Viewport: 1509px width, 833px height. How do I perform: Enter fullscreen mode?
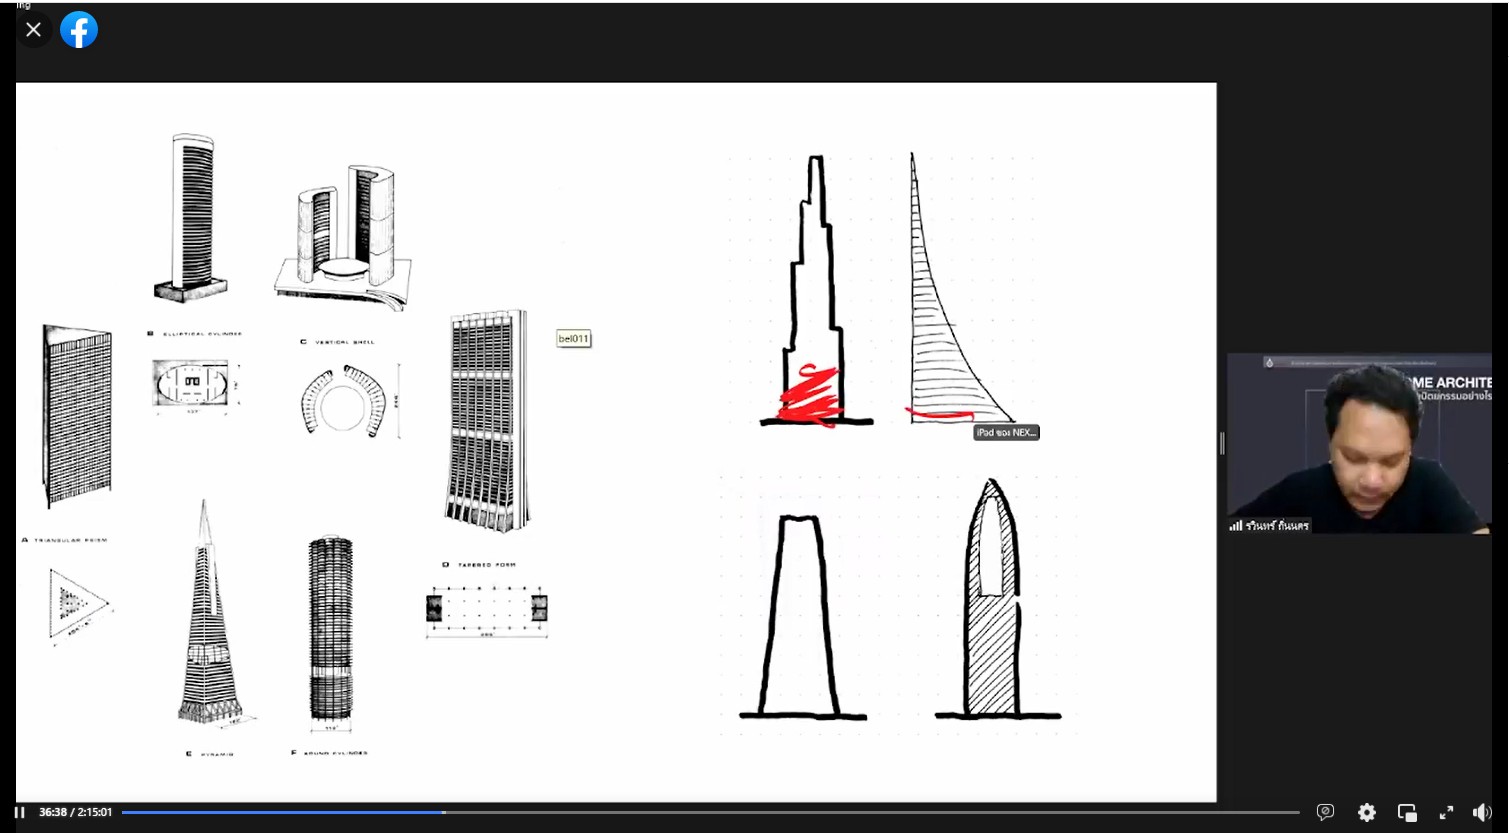click(1446, 812)
